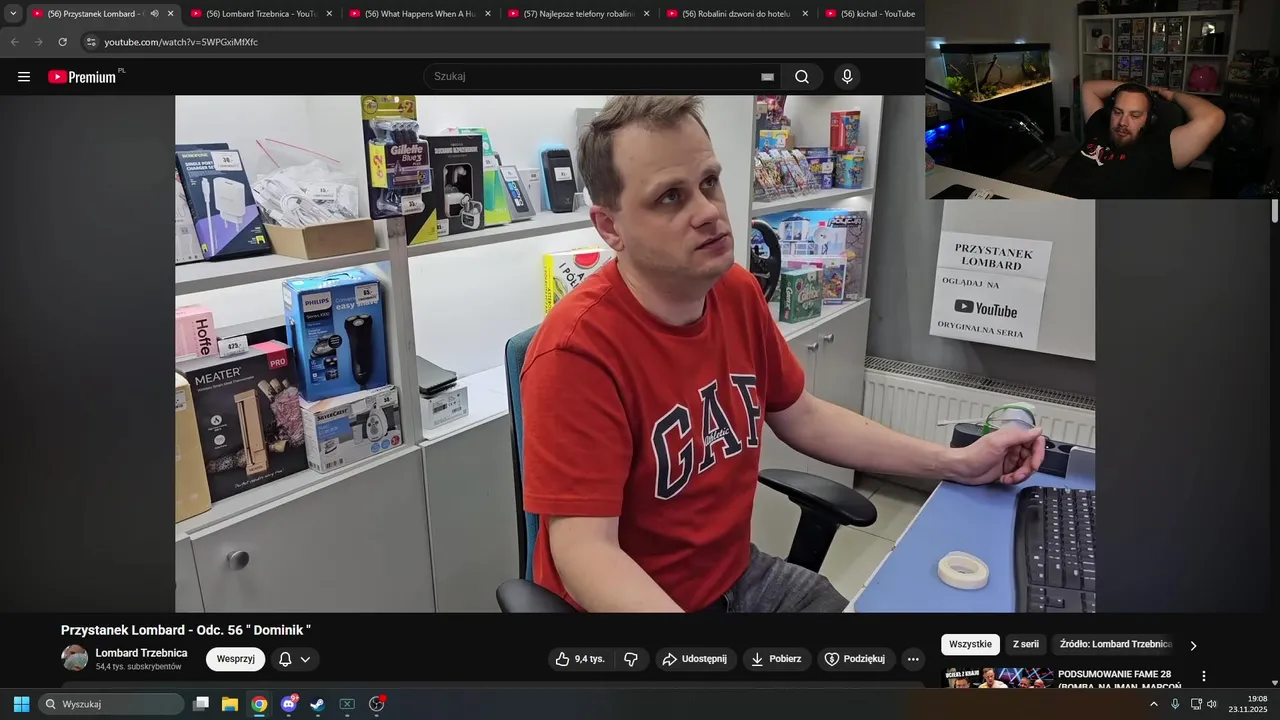Viewport: 1280px width, 720px height.
Task: Open options for PODSUMOWANIE FAME 28 video
Action: (1204, 676)
